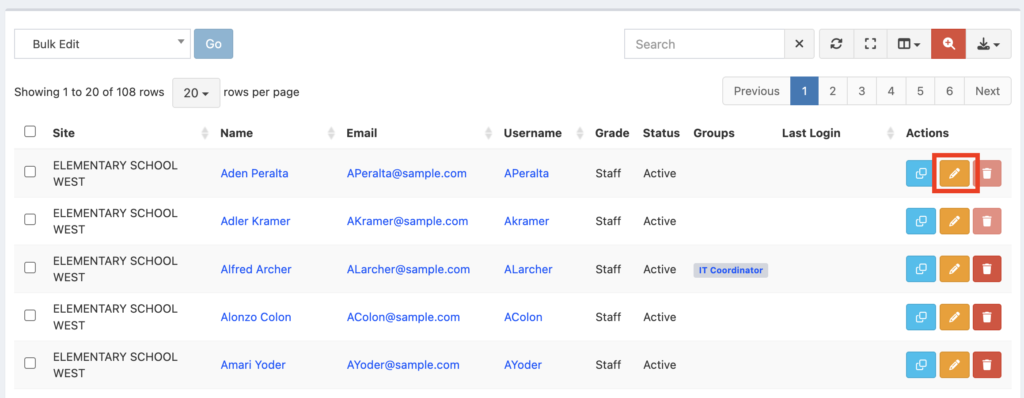Refresh the user table
Viewport: 1024px width, 398px height.
[836, 44]
